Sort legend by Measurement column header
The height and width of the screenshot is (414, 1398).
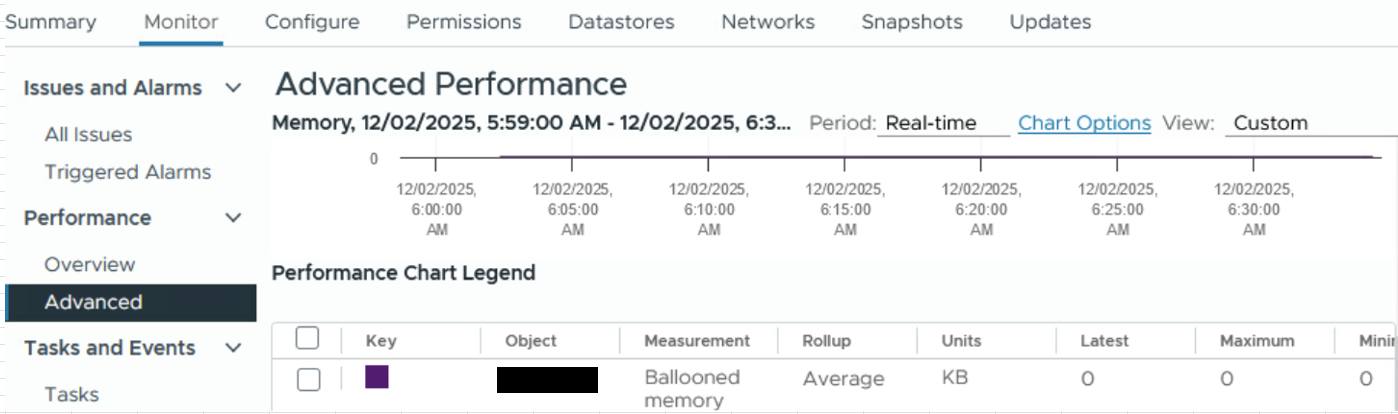[x=697, y=341]
